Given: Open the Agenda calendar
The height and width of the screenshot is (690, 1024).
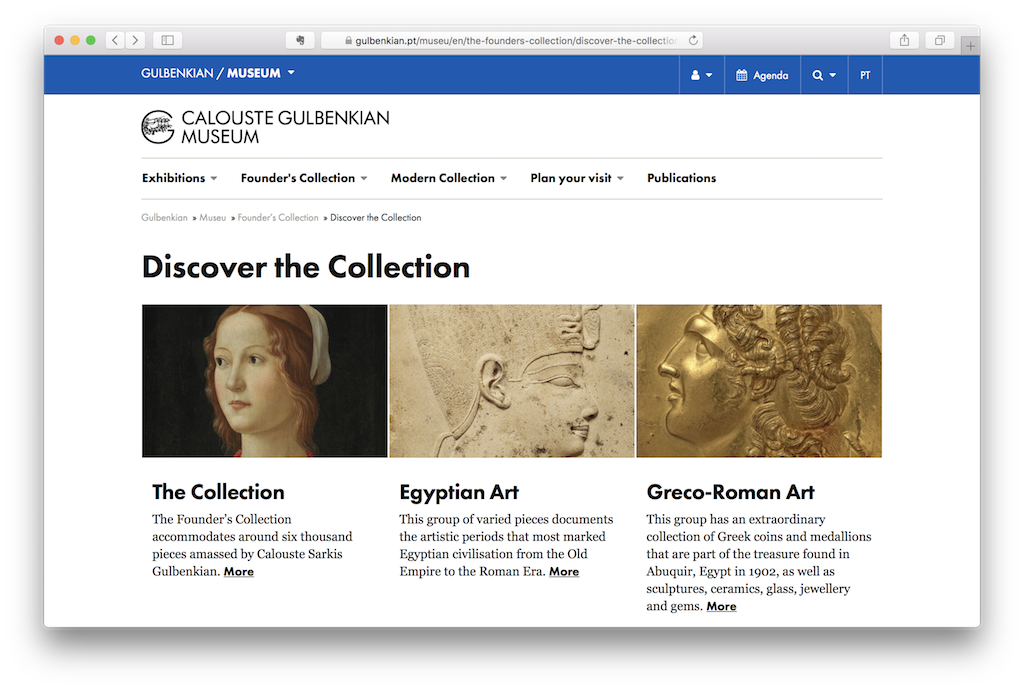Looking at the screenshot, I should pos(762,75).
